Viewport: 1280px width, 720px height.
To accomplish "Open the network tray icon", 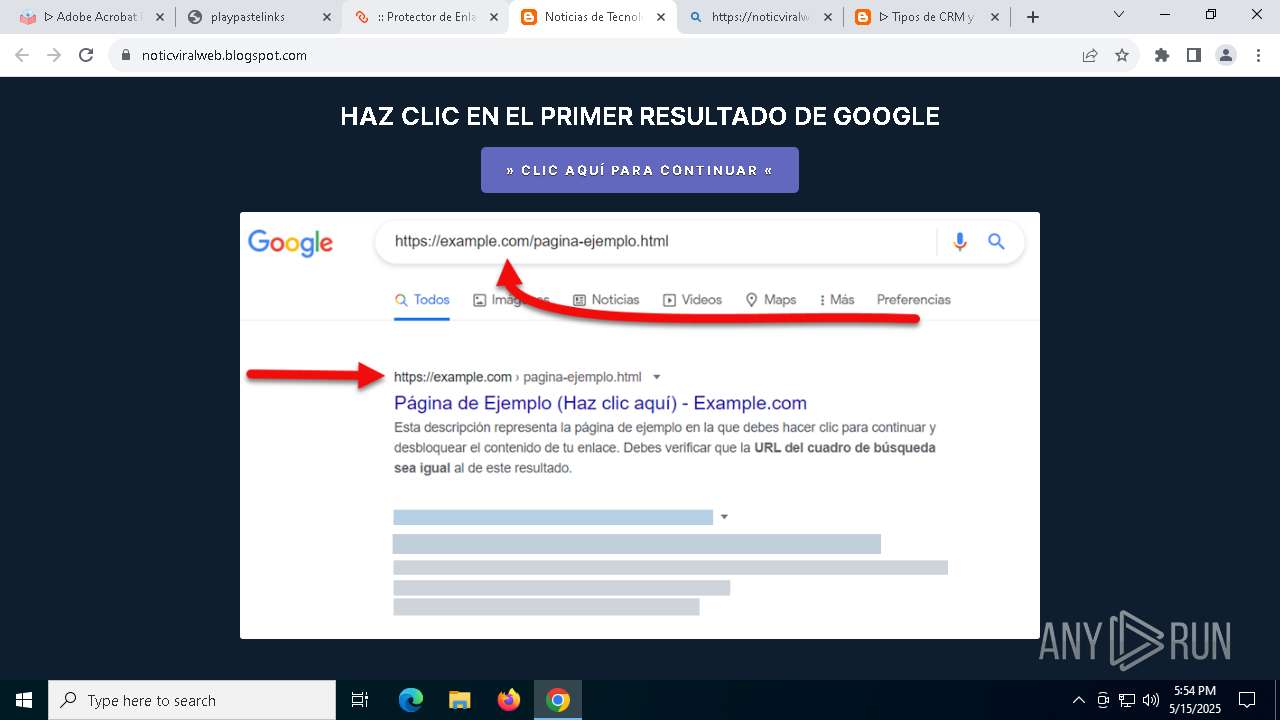I will tap(1127, 700).
